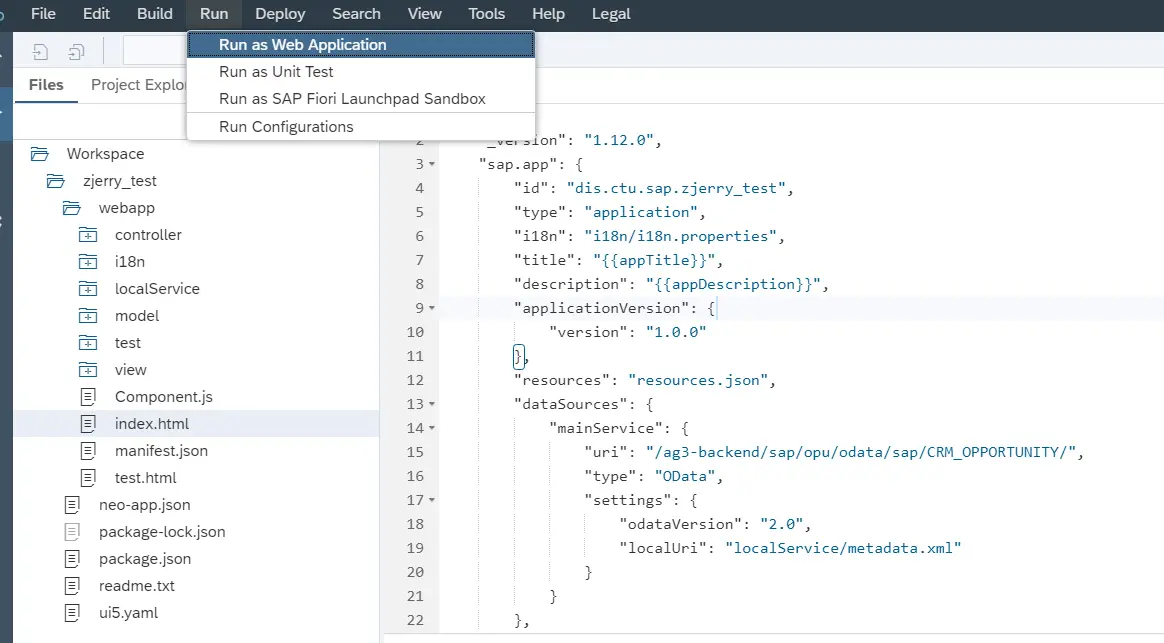This screenshot has width=1164, height=643.
Task: Click the "resources.json" value
Action: point(698,380)
